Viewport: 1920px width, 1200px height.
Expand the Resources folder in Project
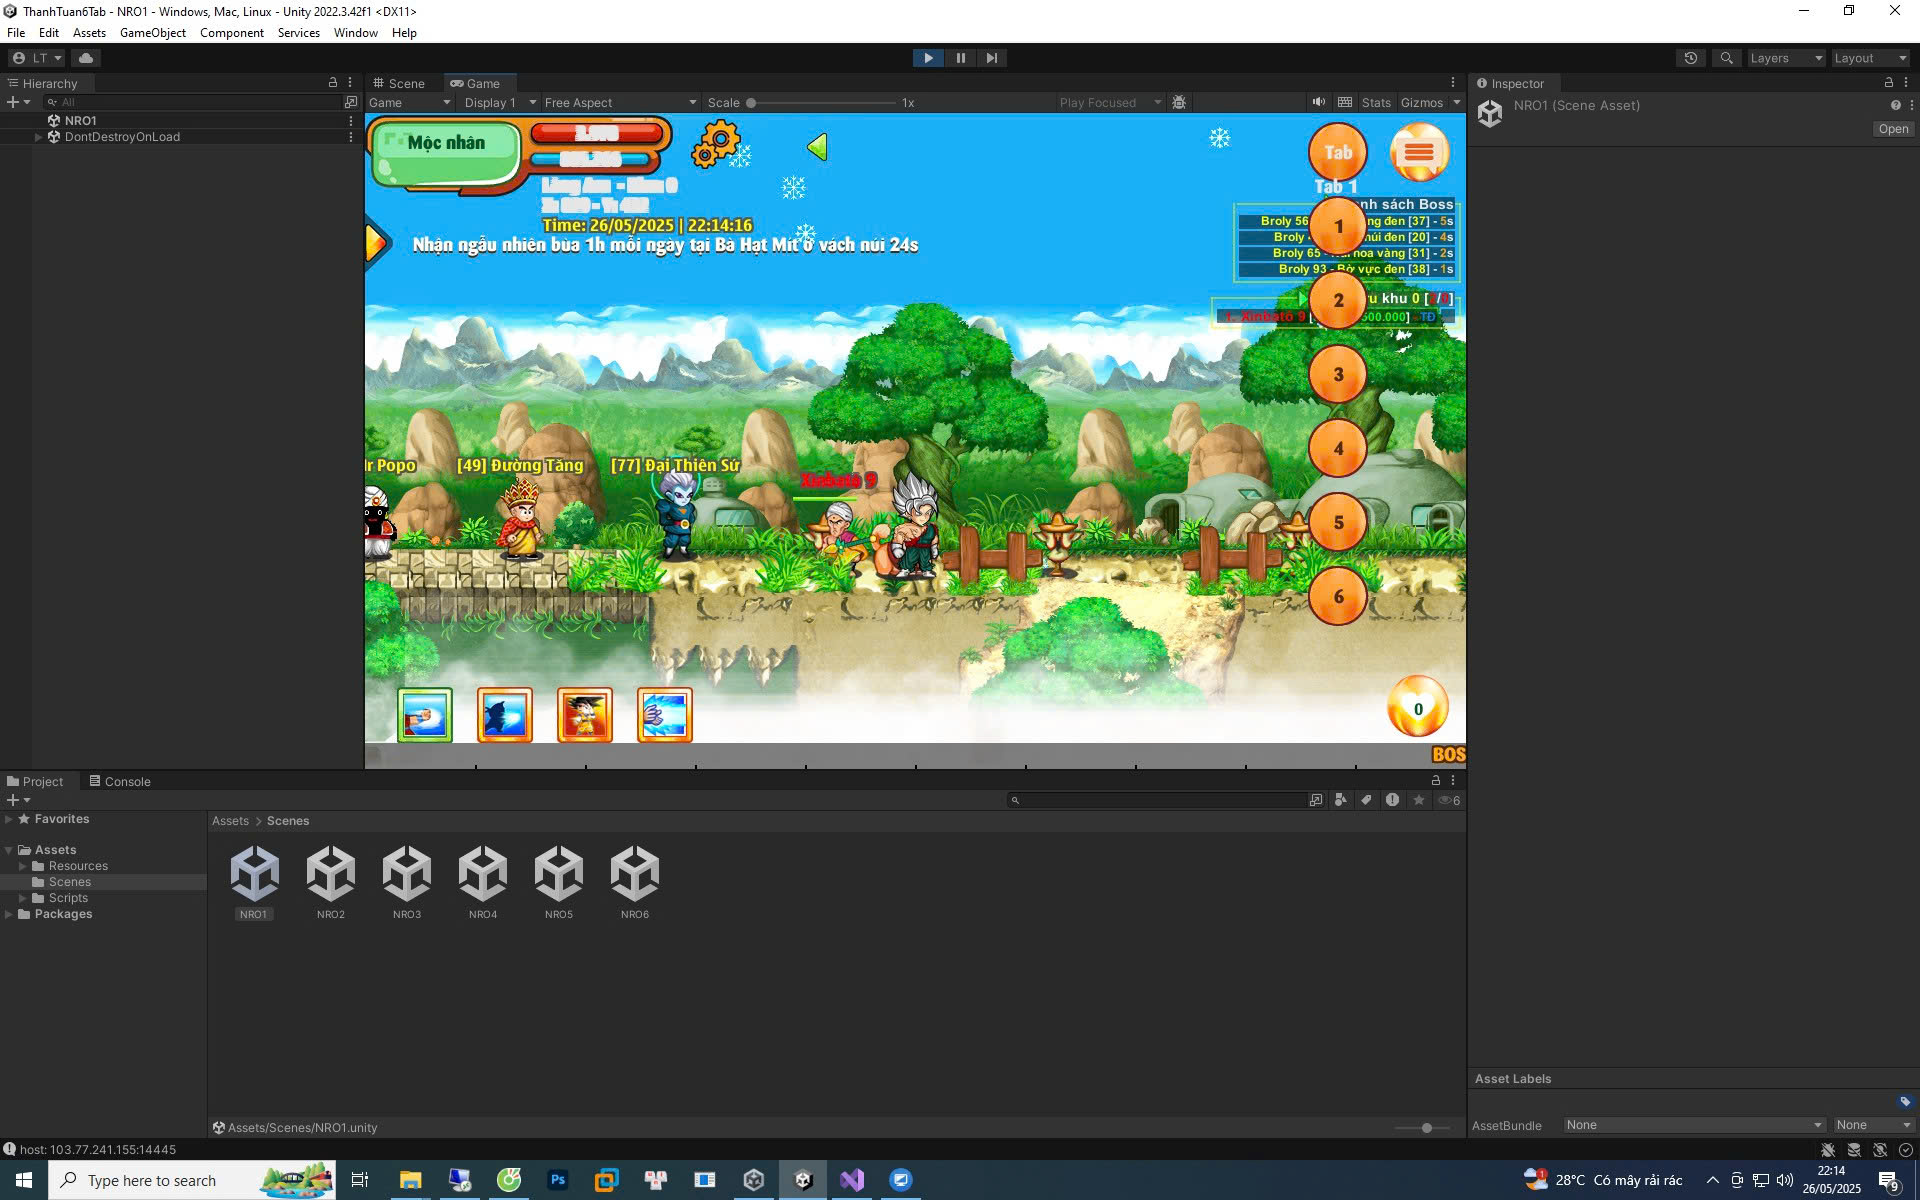[23, 866]
